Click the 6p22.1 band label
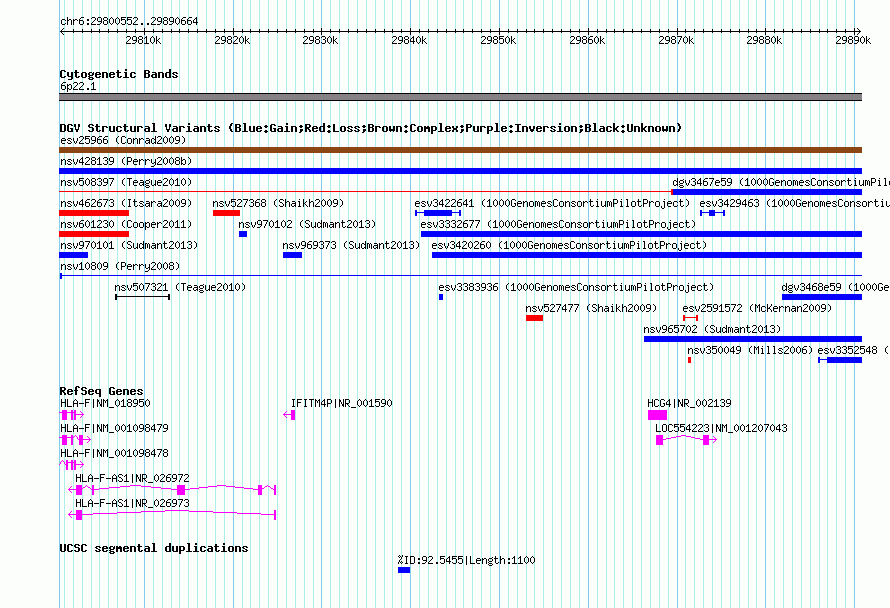This screenshot has width=890, height=608. (x=78, y=86)
